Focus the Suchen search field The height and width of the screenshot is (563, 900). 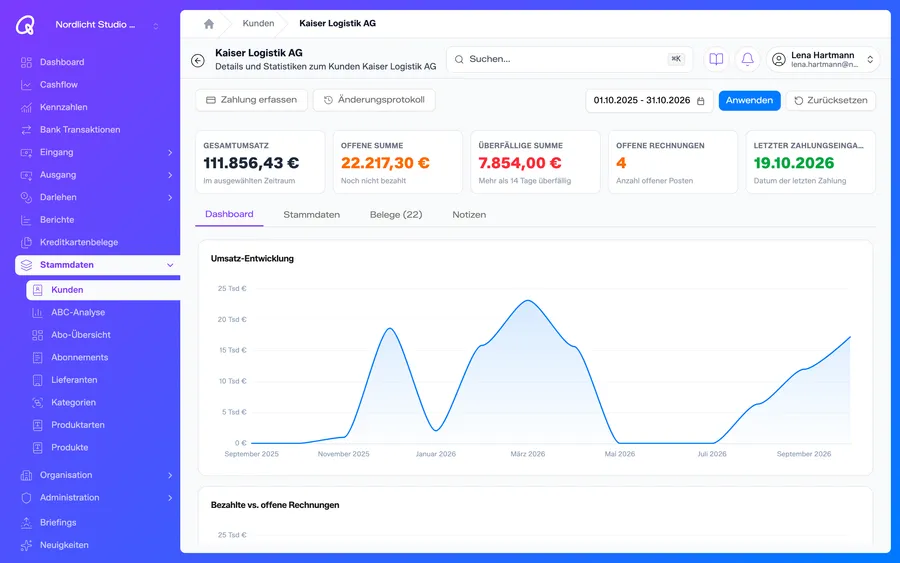tap(569, 59)
